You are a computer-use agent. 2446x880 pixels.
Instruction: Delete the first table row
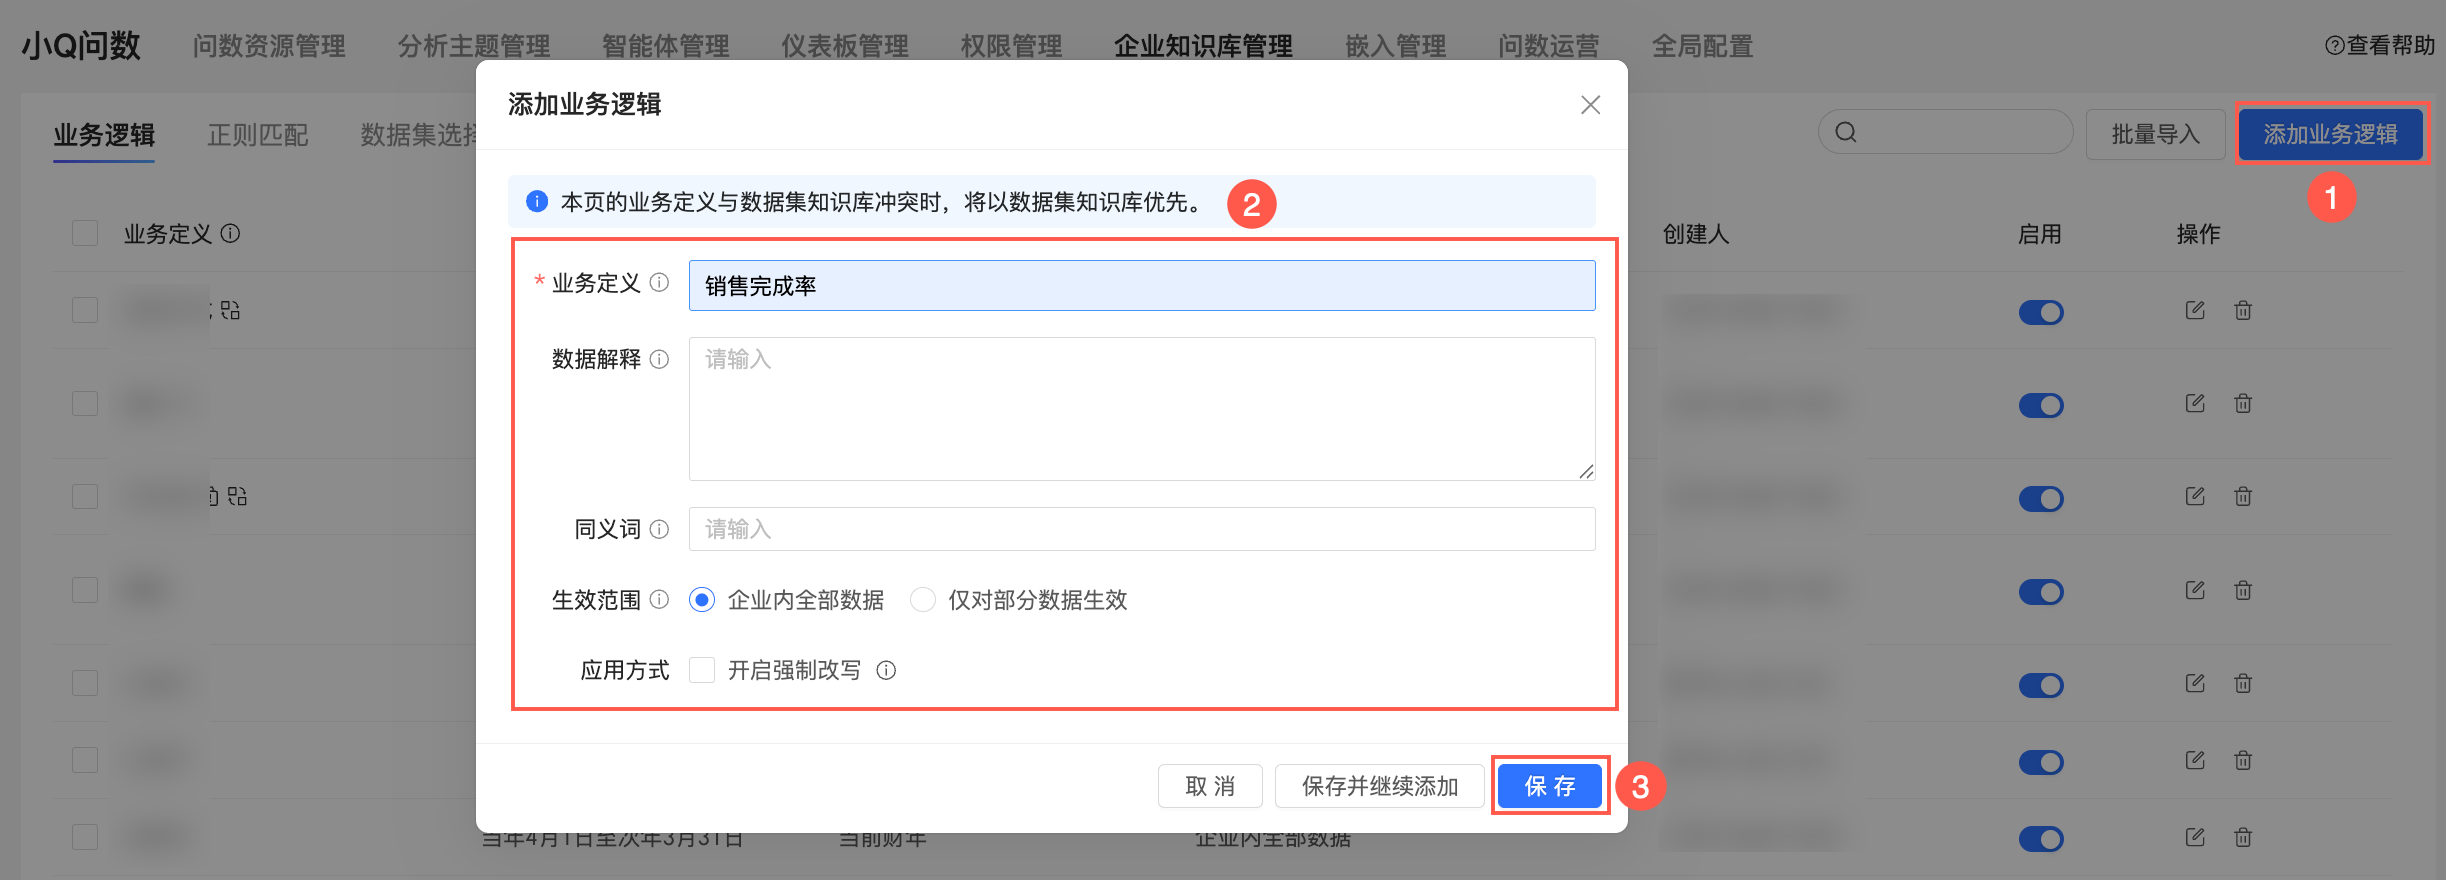(2243, 310)
